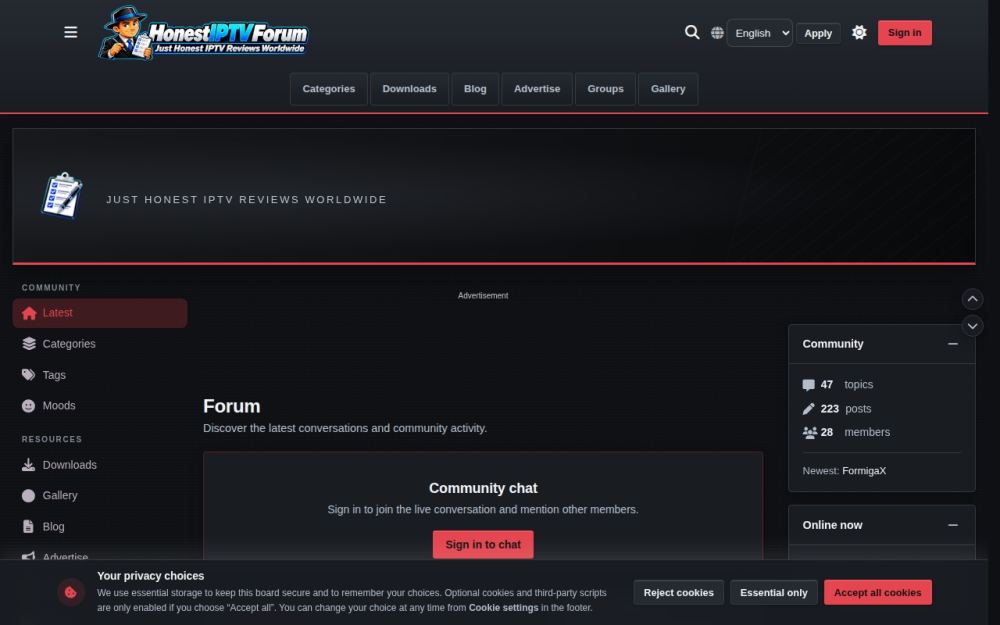Open Downloads in top navigation
This screenshot has height=625, width=1000.
click(x=409, y=89)
